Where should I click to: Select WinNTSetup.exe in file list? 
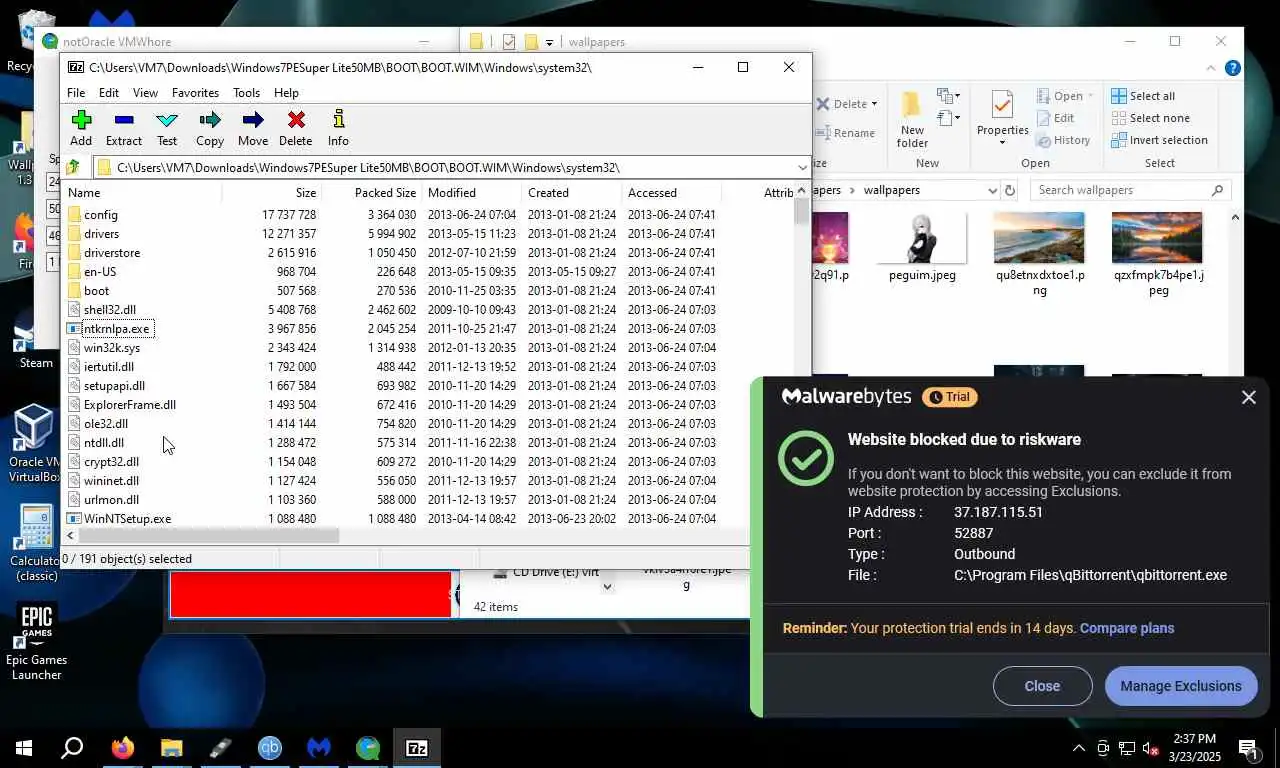[x=127, y=518]
